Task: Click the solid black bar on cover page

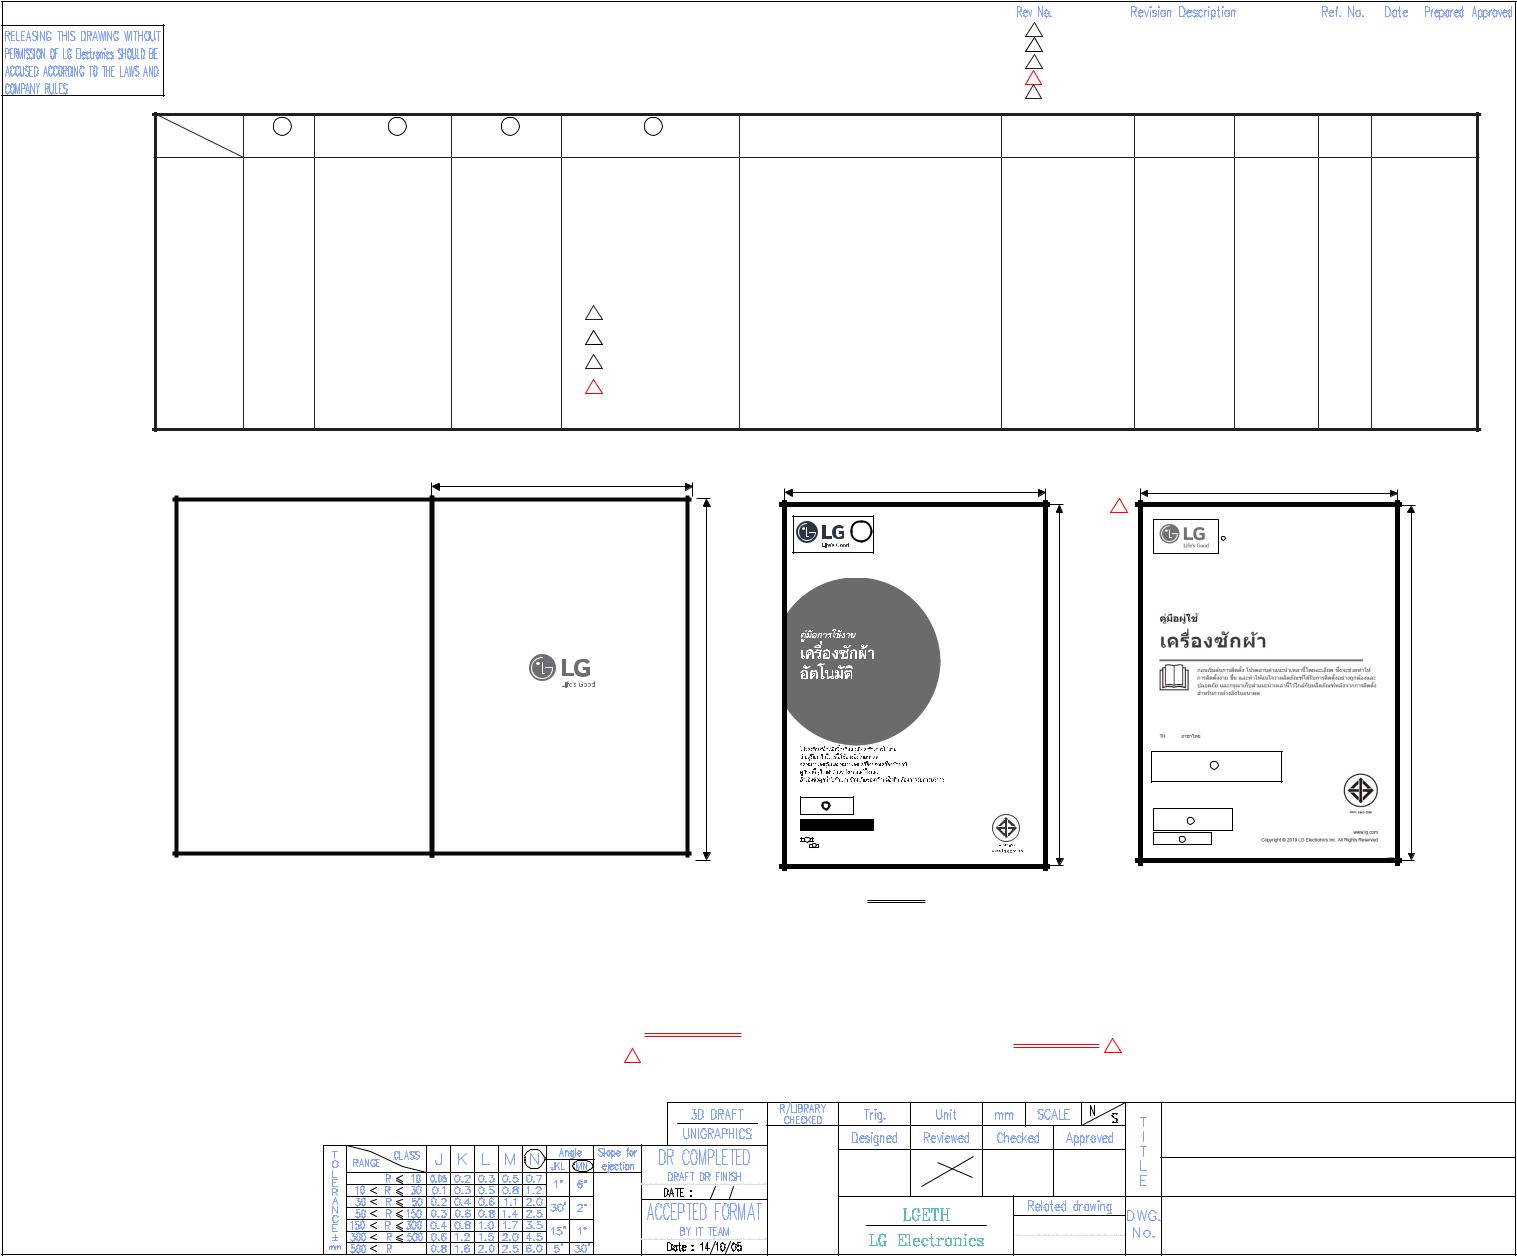Action: click(x=837, y=825)
